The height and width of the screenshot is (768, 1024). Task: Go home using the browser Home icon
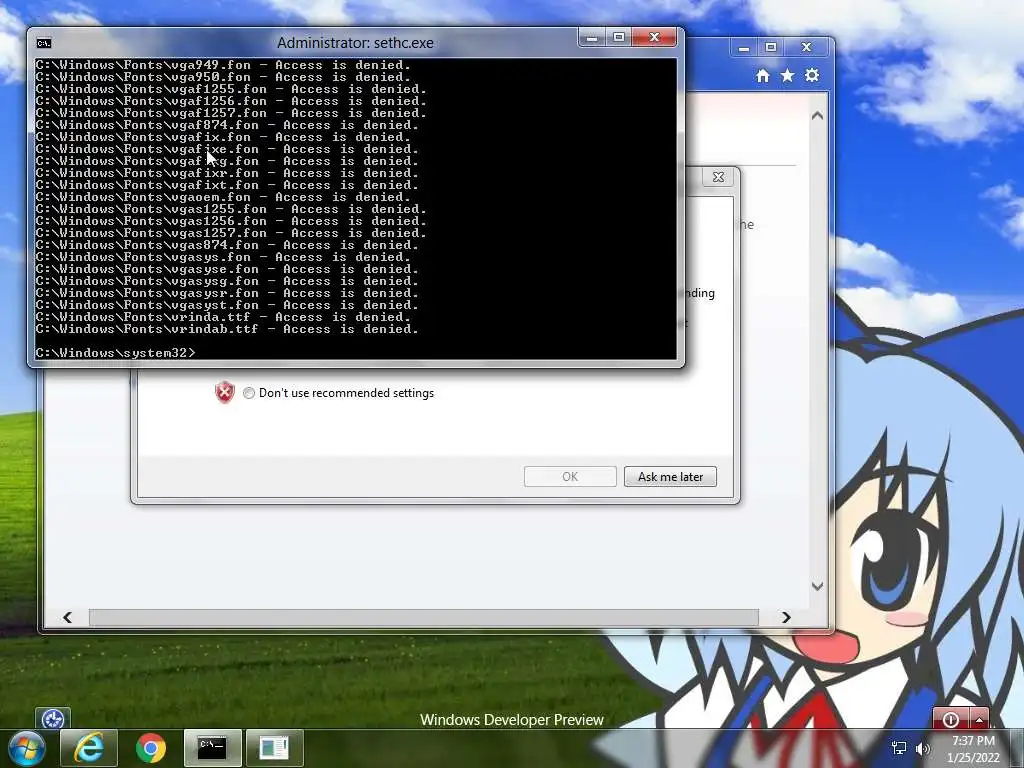coord(763,76)
